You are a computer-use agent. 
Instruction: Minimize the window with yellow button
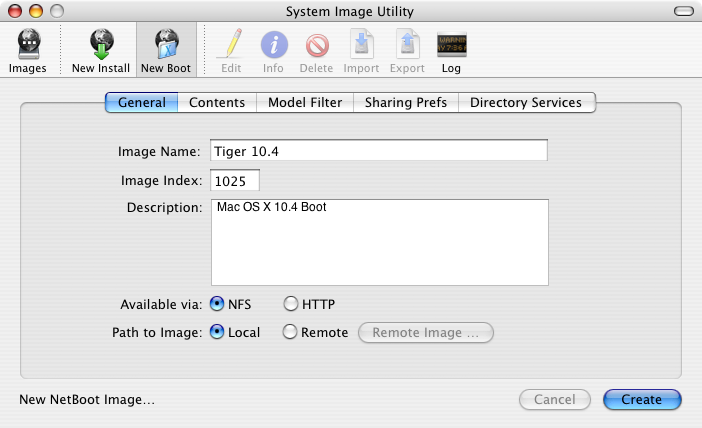pyautogui.click(x=36, y=11)
